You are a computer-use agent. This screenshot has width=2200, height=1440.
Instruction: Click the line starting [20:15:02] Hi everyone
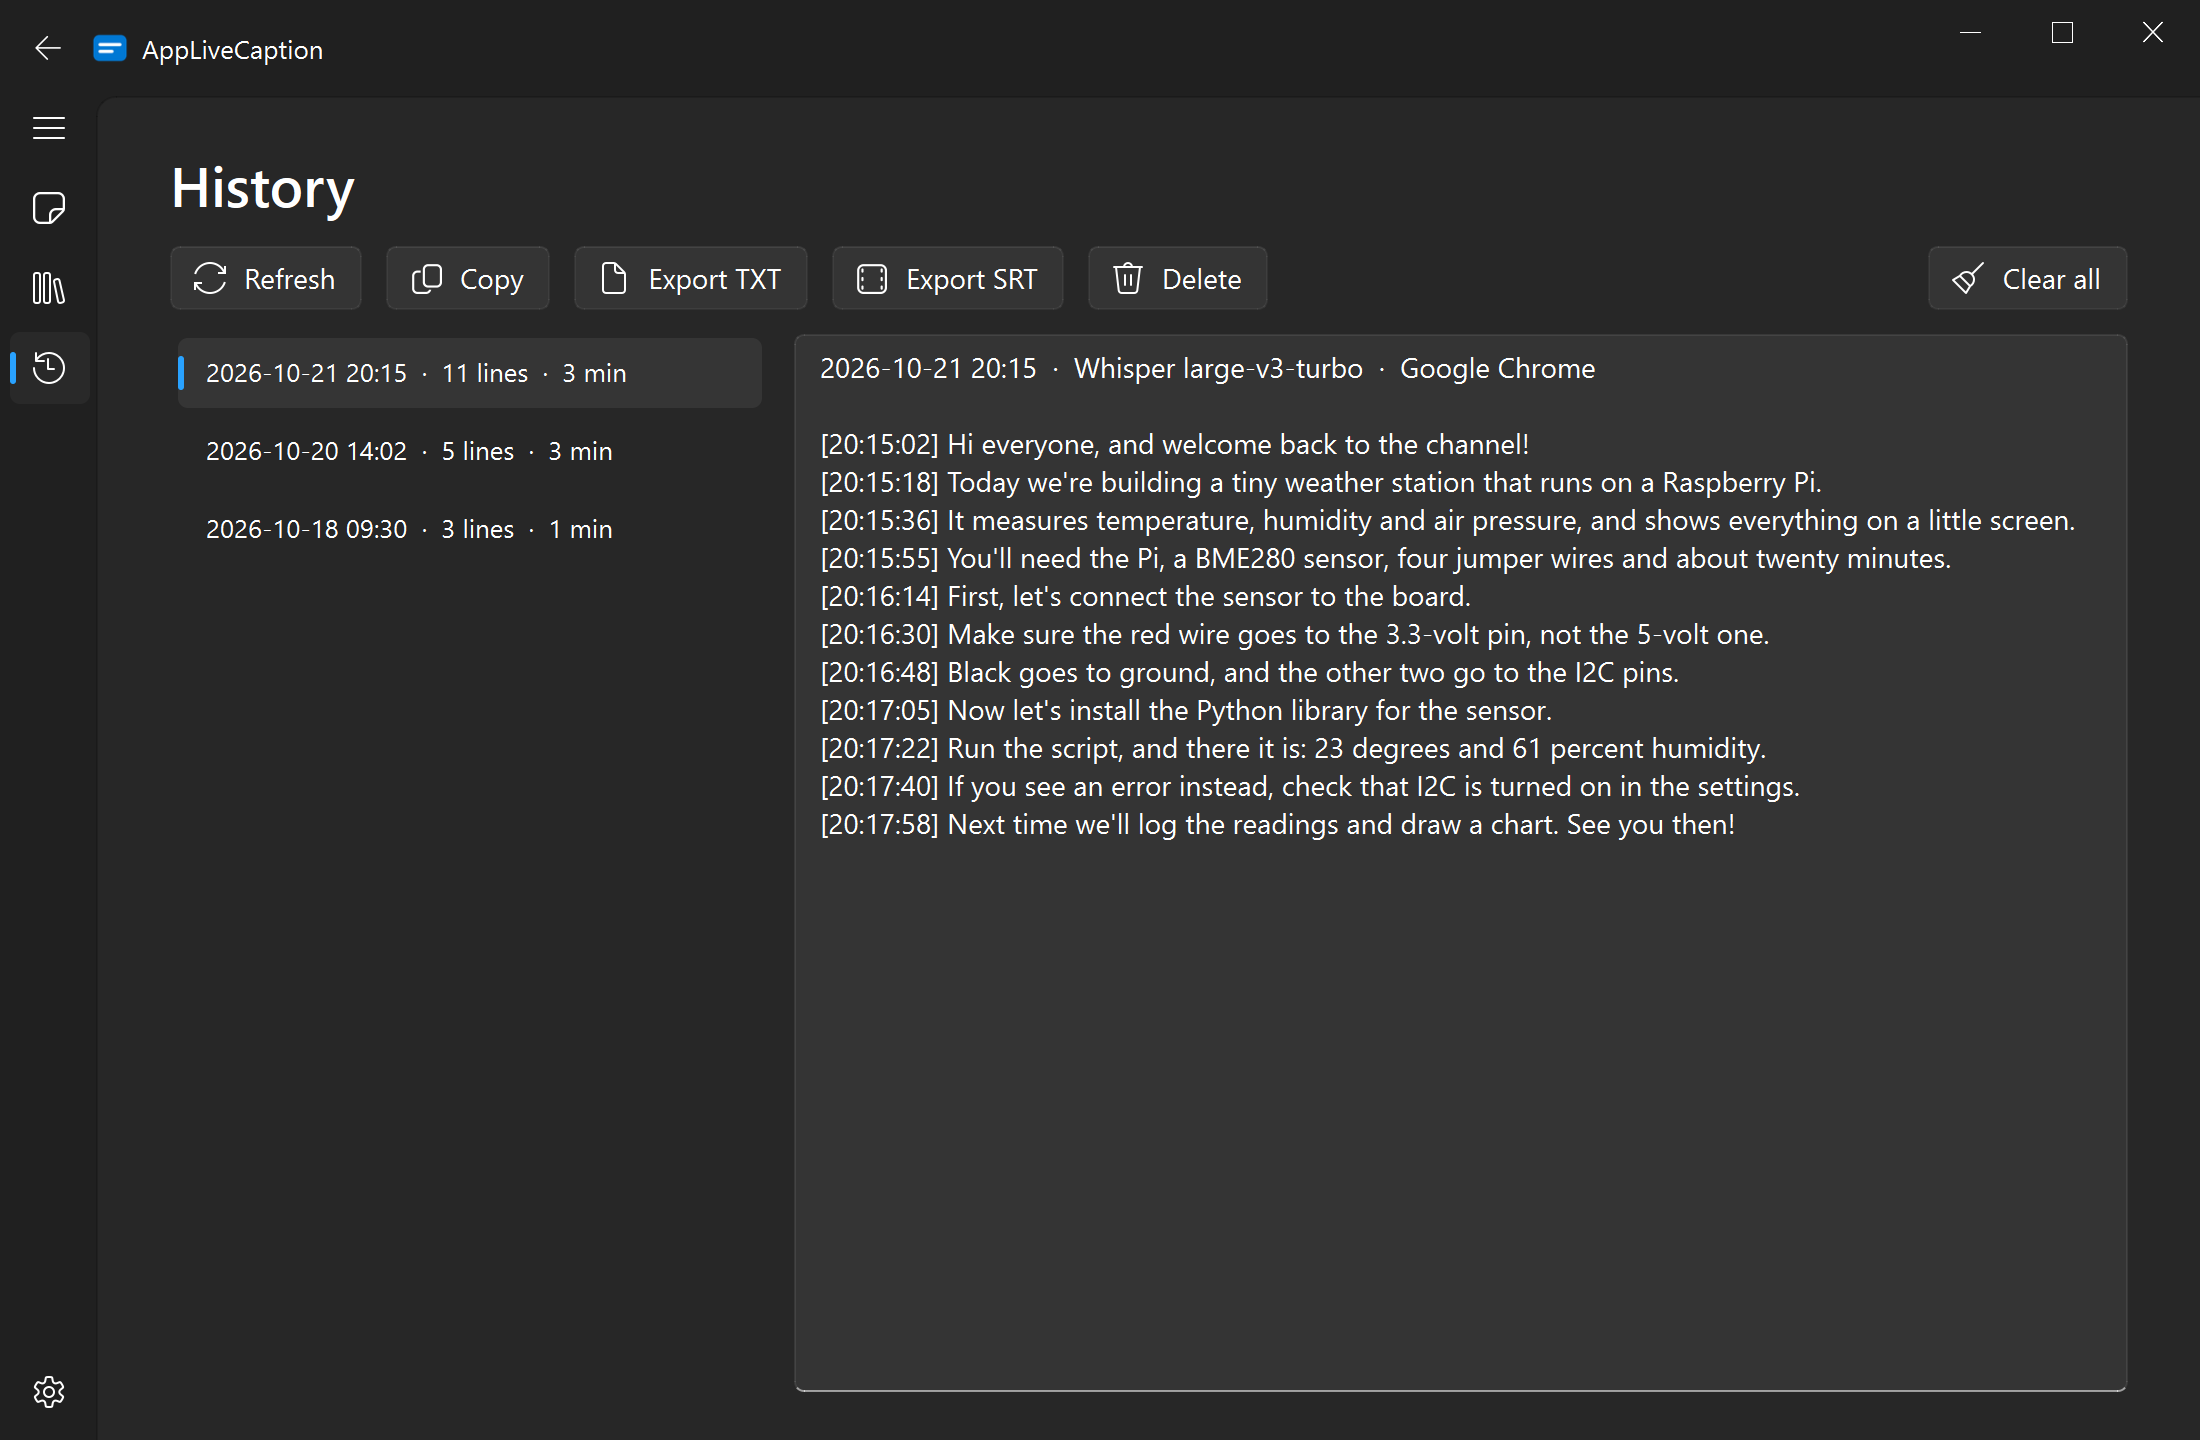(1174, 444)
